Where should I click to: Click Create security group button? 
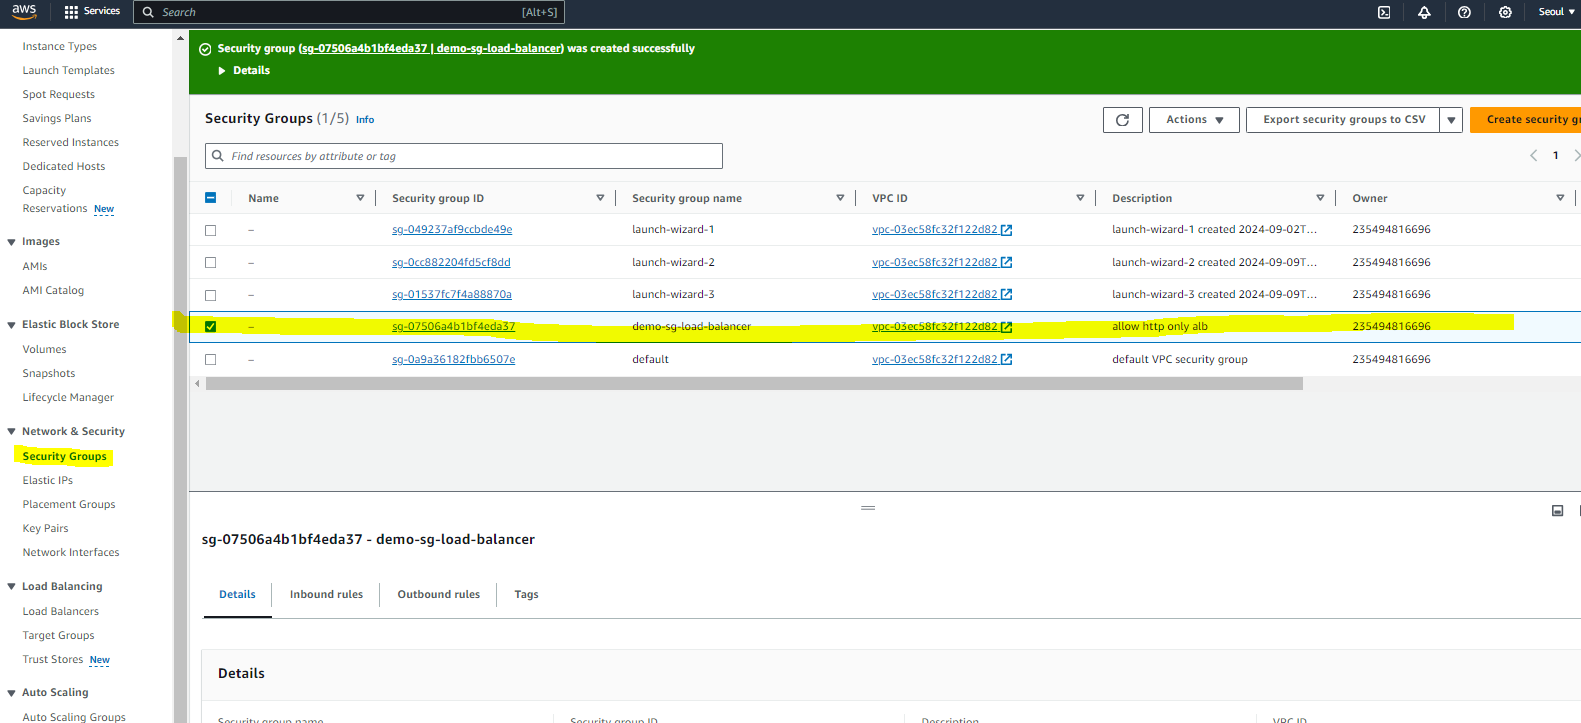point(1526,120)
